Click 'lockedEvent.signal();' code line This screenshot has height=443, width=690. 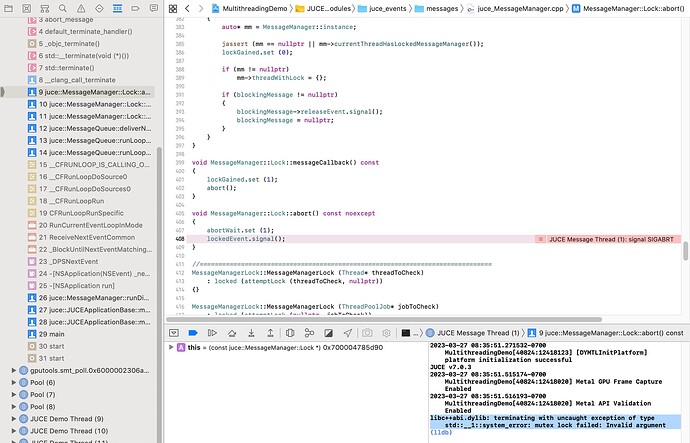pyautogui.click(x=246, y=239)
